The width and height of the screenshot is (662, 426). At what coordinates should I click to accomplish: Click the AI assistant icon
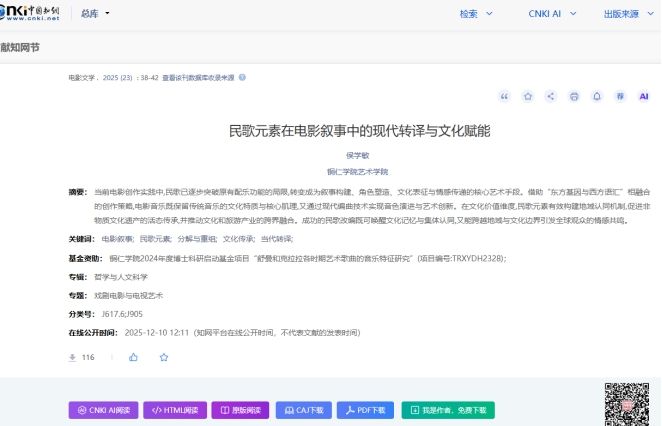point(644,97)
